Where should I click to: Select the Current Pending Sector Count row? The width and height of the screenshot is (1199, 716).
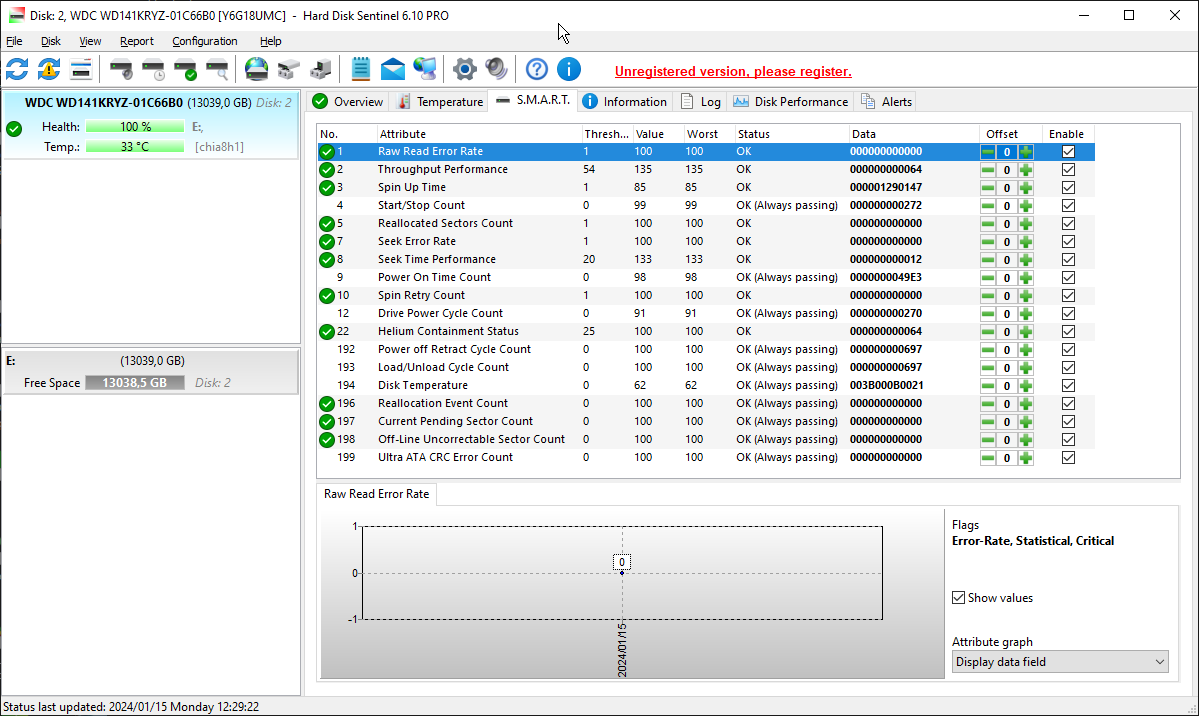[706, 421]
